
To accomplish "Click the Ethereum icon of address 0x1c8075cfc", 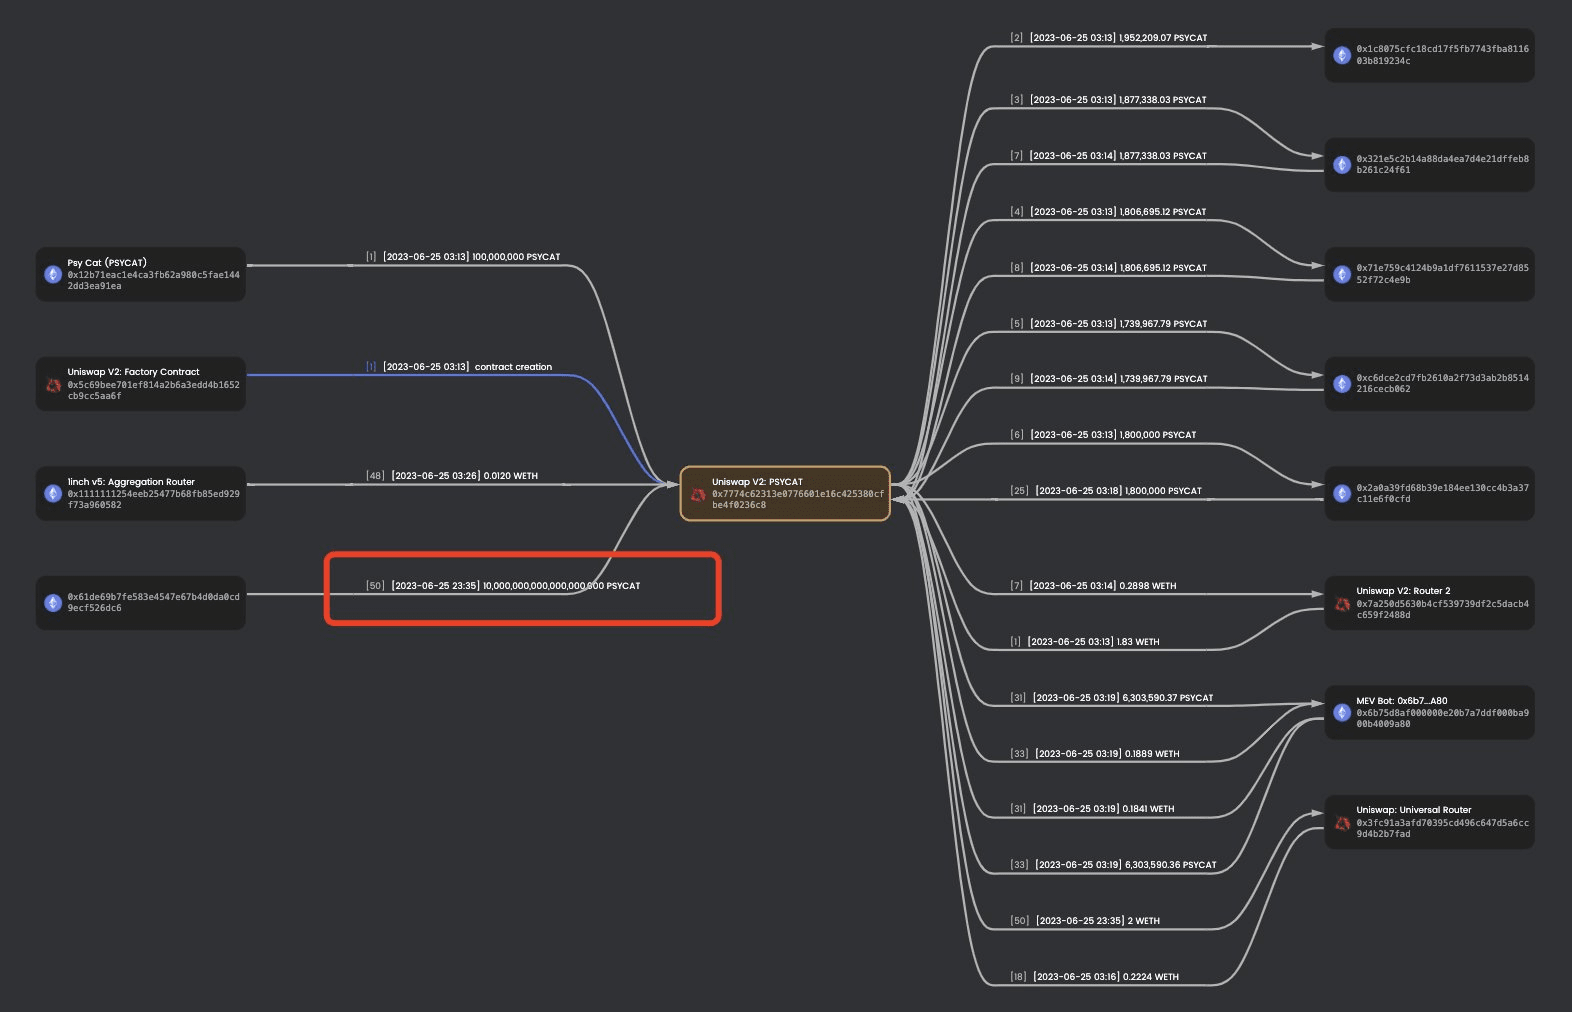I will pyautogui.click(x=1342, y=55).
